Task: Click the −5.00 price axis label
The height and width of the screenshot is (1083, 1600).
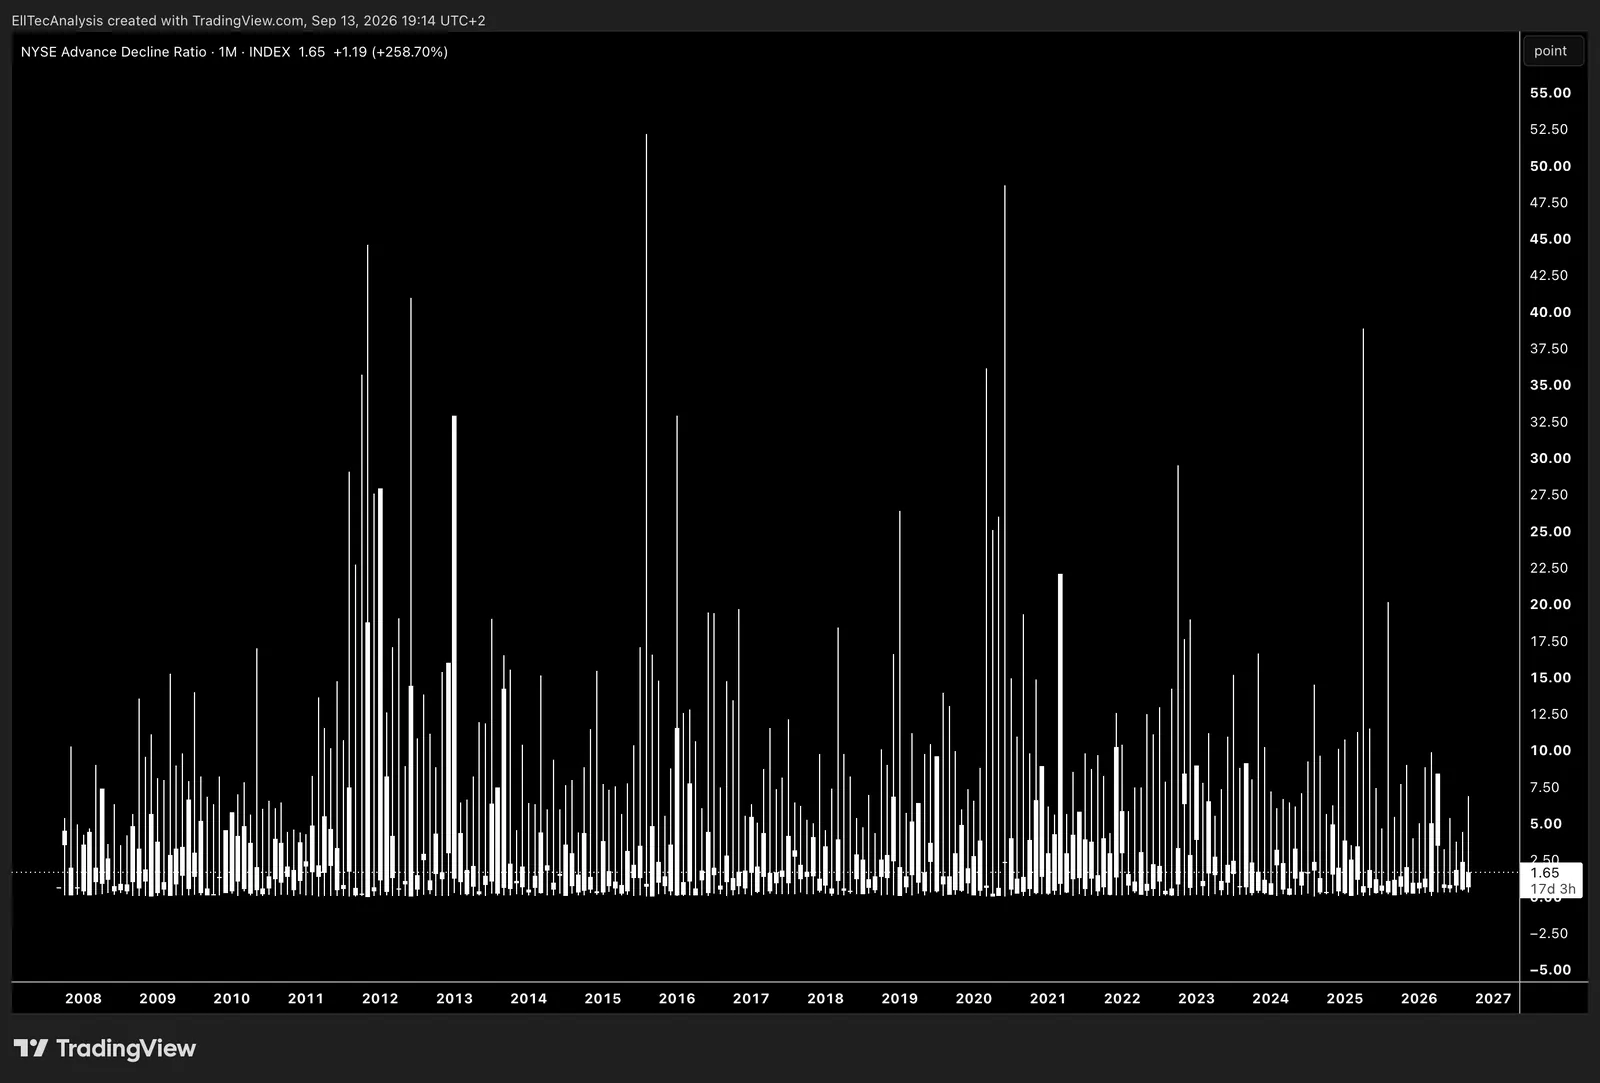Action: pos(1550,970)
